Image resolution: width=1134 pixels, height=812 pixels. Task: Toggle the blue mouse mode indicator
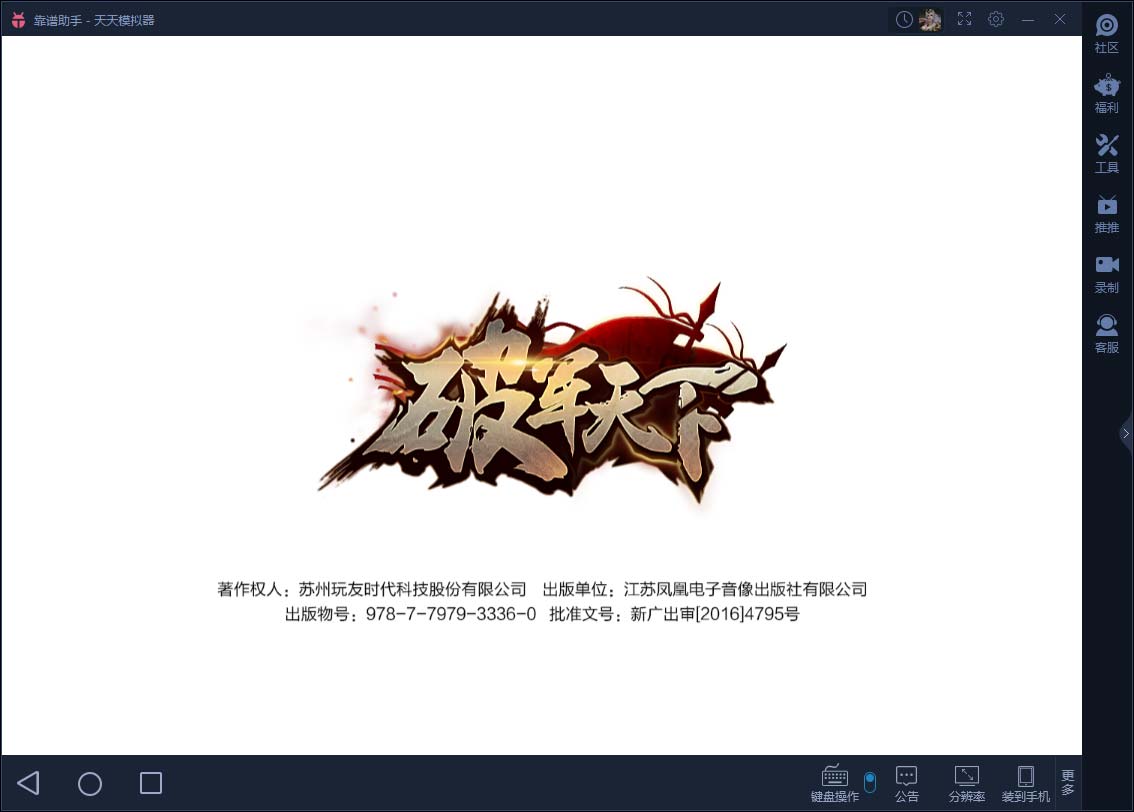pyautogui.click(x=870, y=782)
